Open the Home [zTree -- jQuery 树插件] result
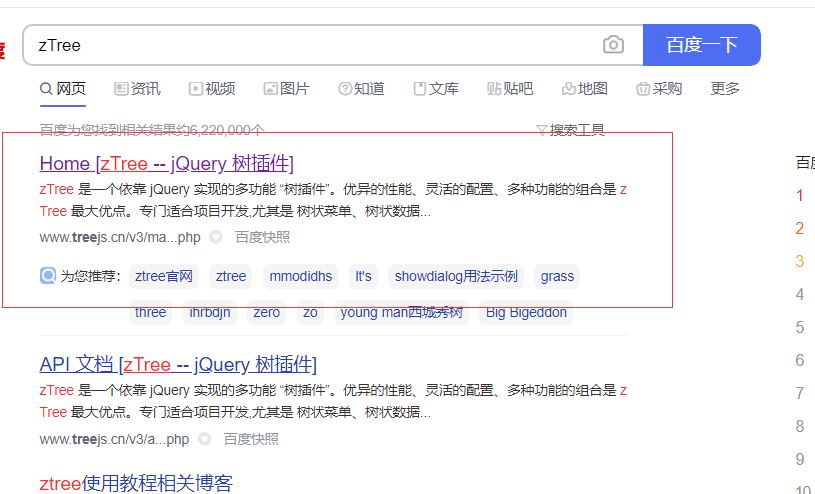 click(167, 163)
